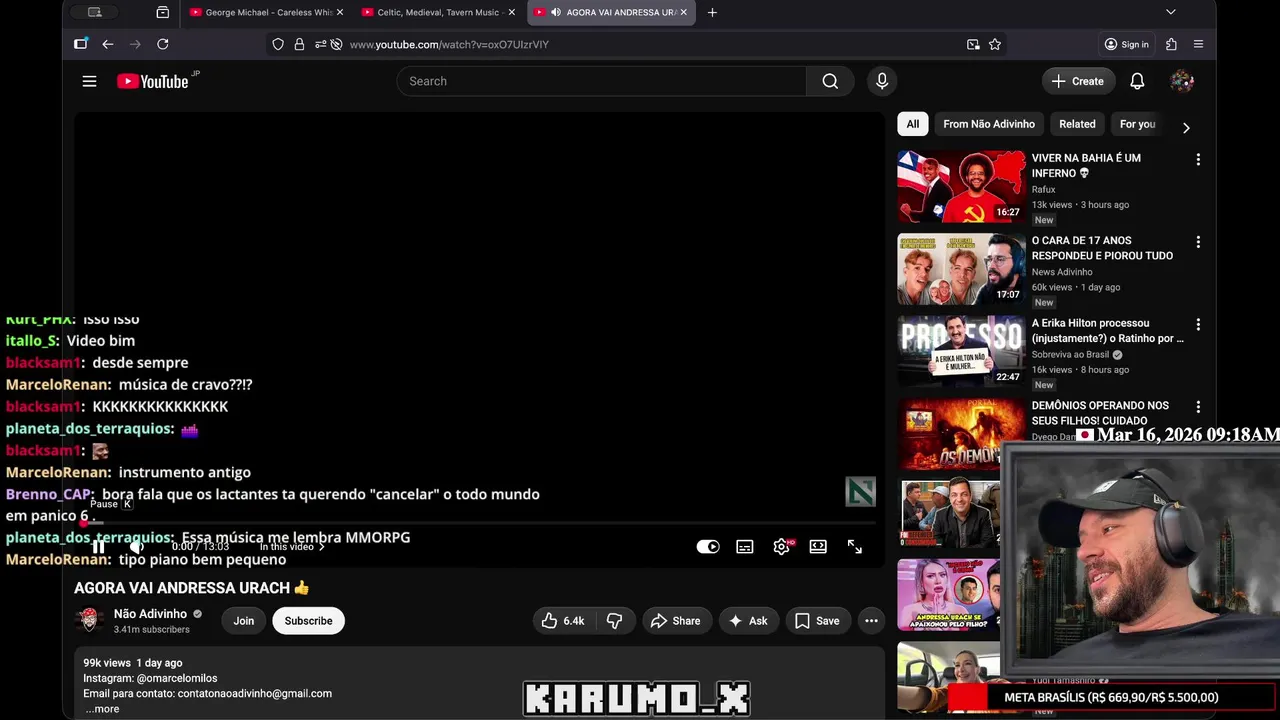Open Não Adivinho channel name link

tap(150, 614)
